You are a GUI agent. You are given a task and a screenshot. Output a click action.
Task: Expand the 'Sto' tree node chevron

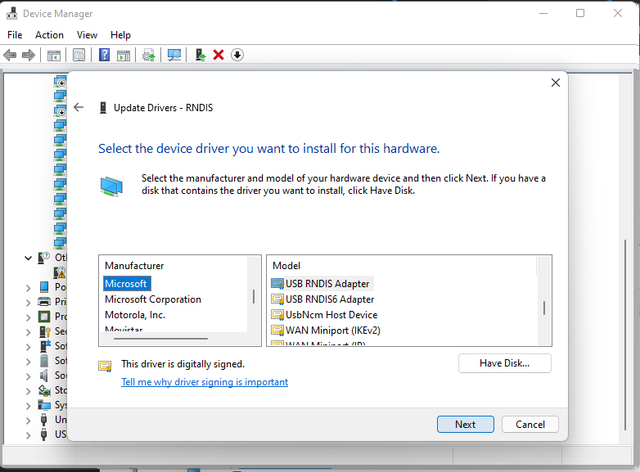pyautogui.click(x=28, y=391)
